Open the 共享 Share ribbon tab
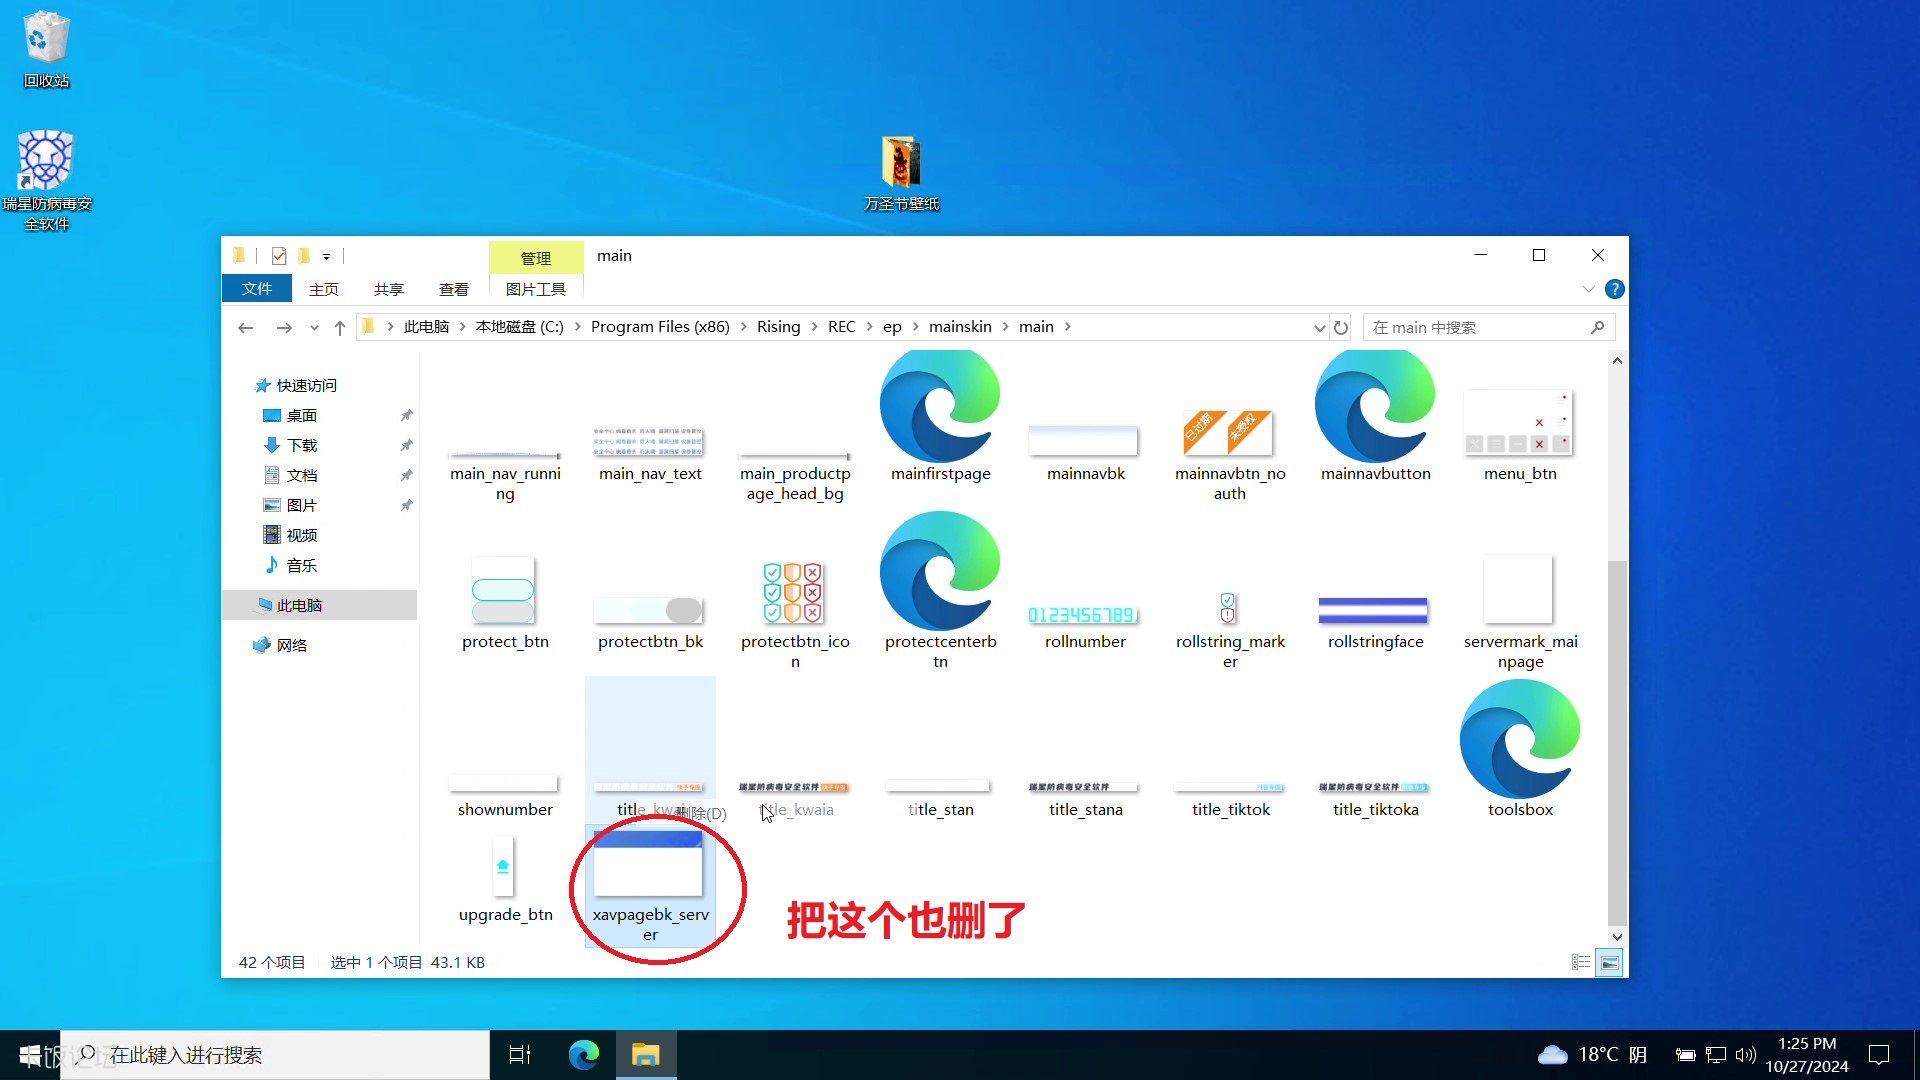This screenshot has height=1080, width=1920. click(389, 289)
